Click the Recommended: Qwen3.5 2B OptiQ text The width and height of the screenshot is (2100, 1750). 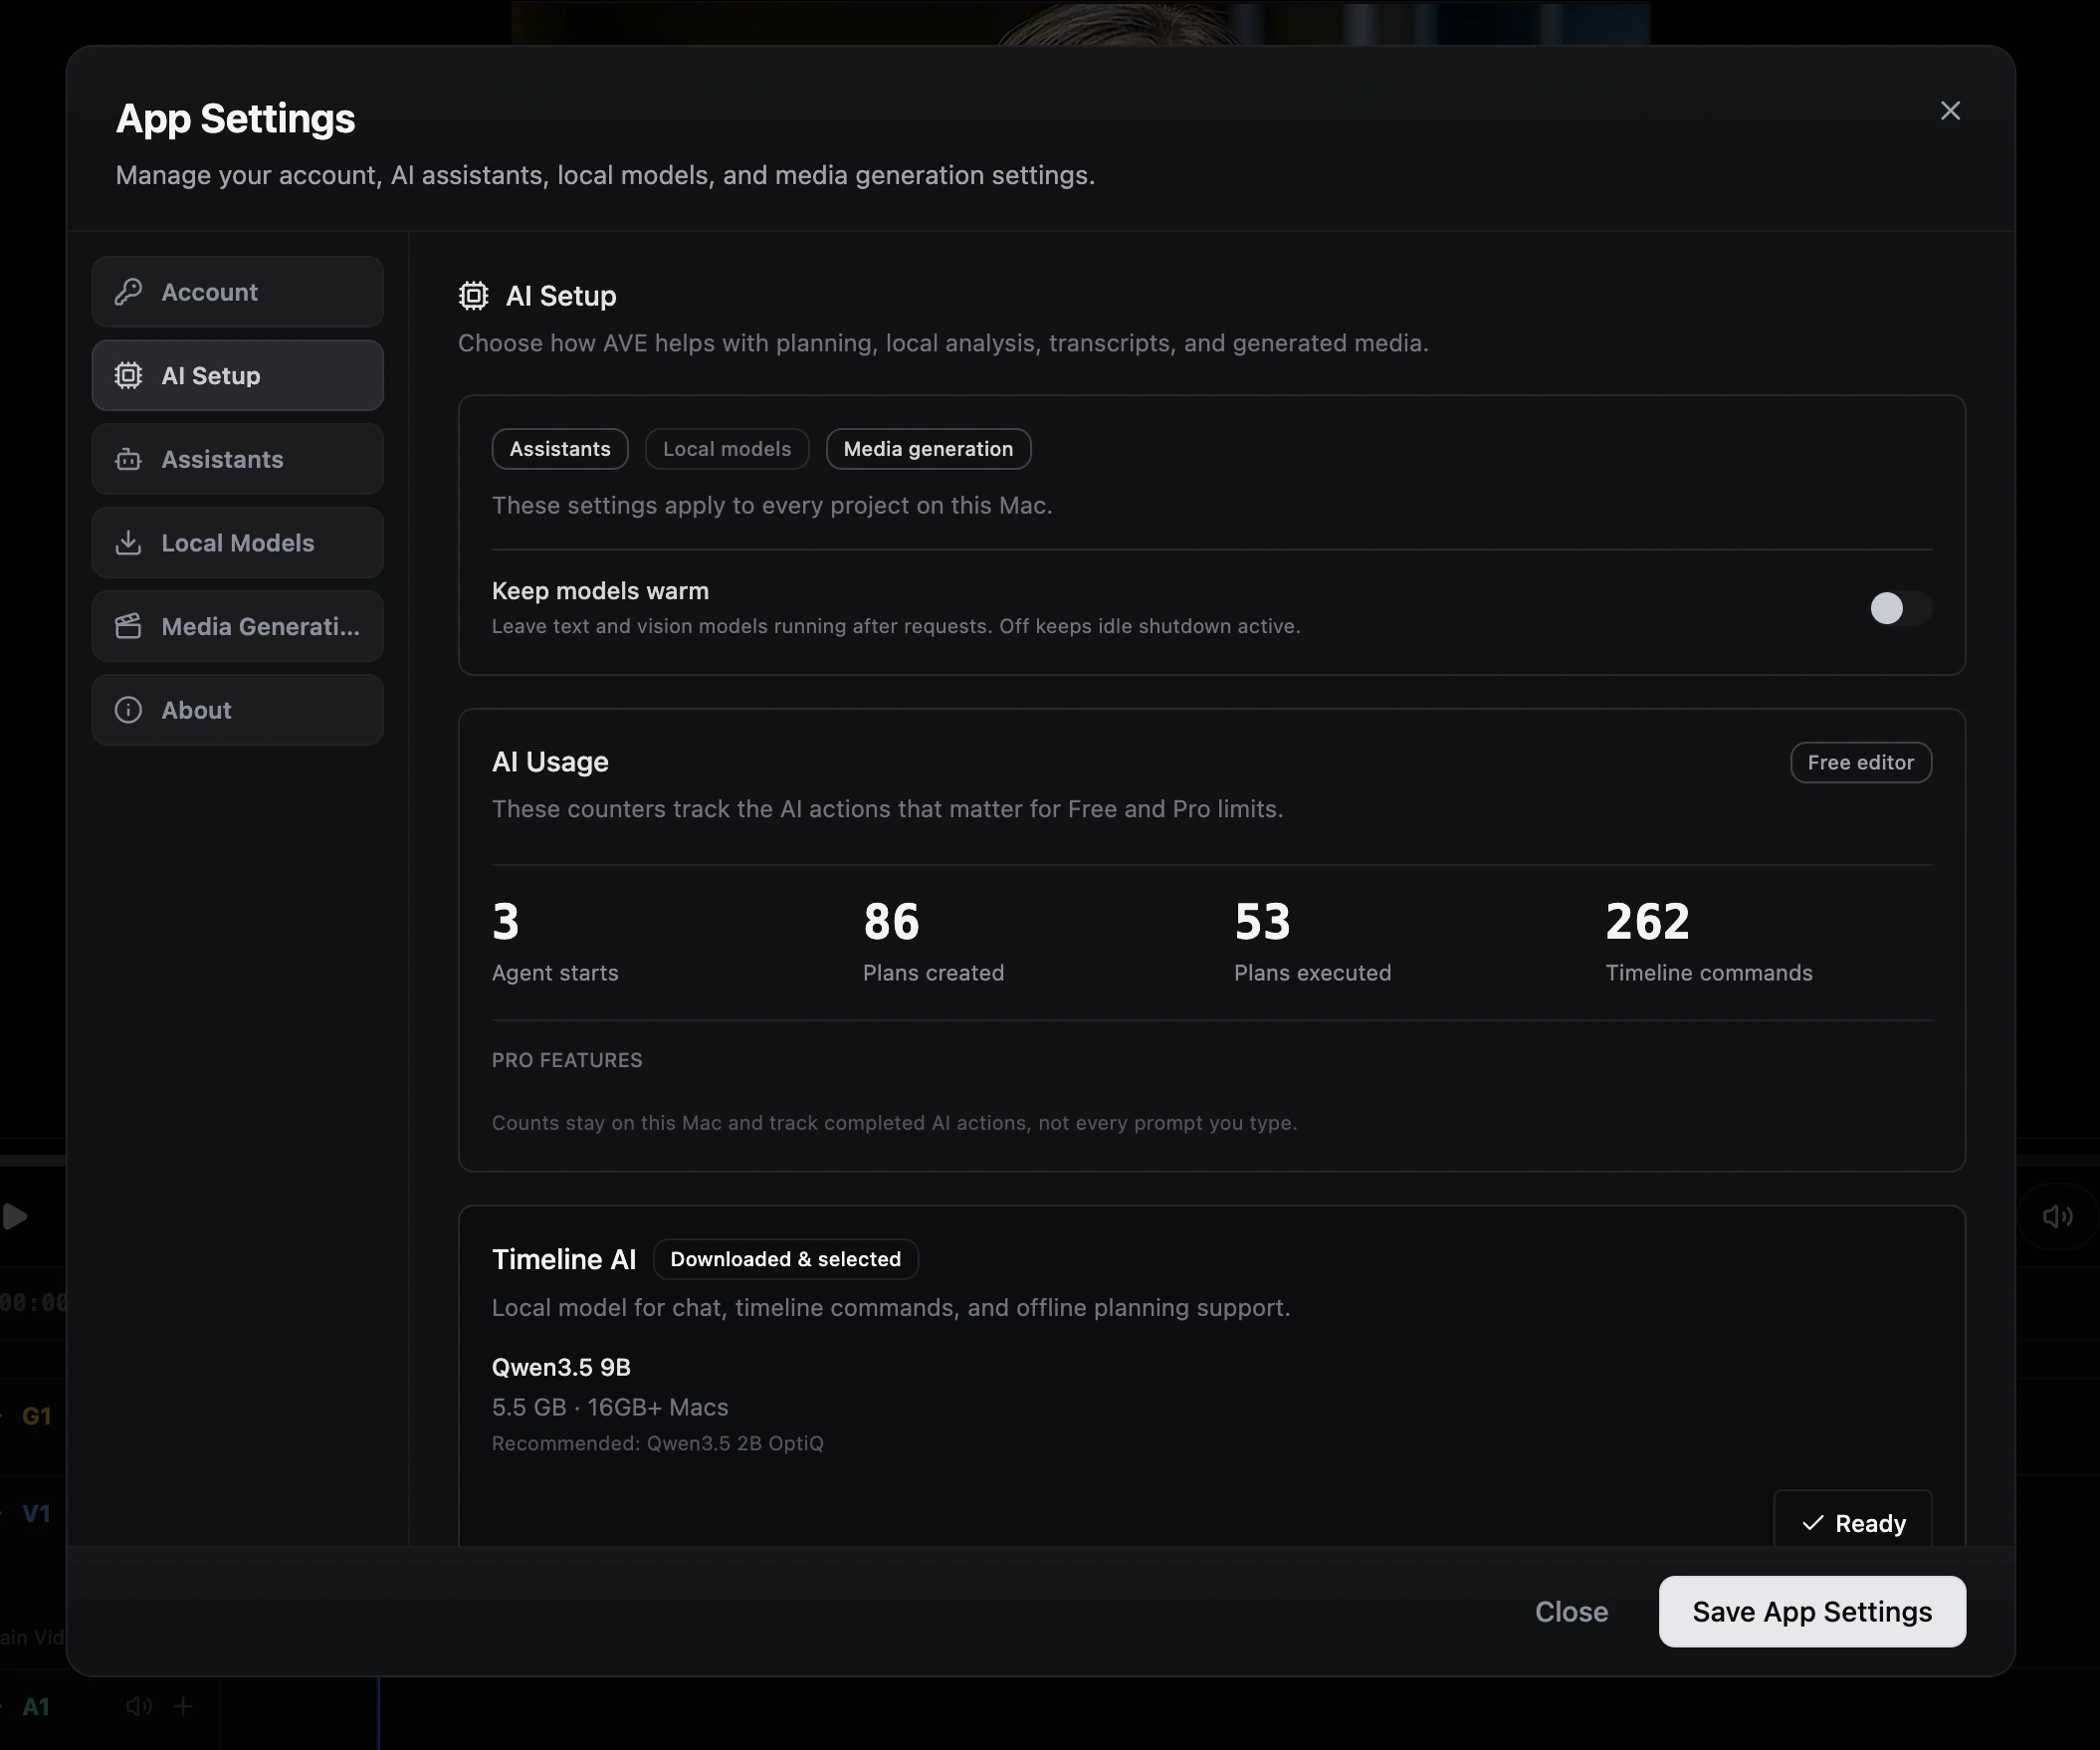tap(657, 1443)
